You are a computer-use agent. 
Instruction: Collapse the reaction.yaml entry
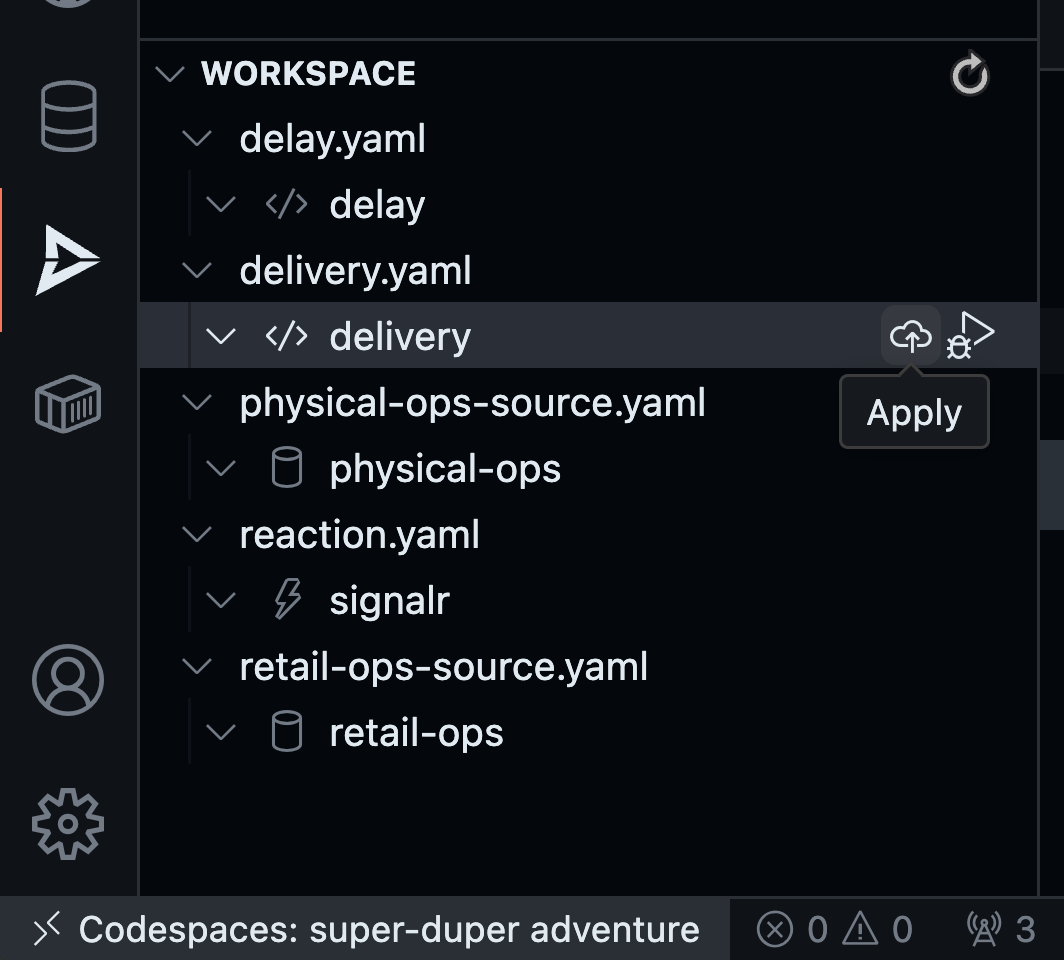pyautogui.click(x=197, y=534)
